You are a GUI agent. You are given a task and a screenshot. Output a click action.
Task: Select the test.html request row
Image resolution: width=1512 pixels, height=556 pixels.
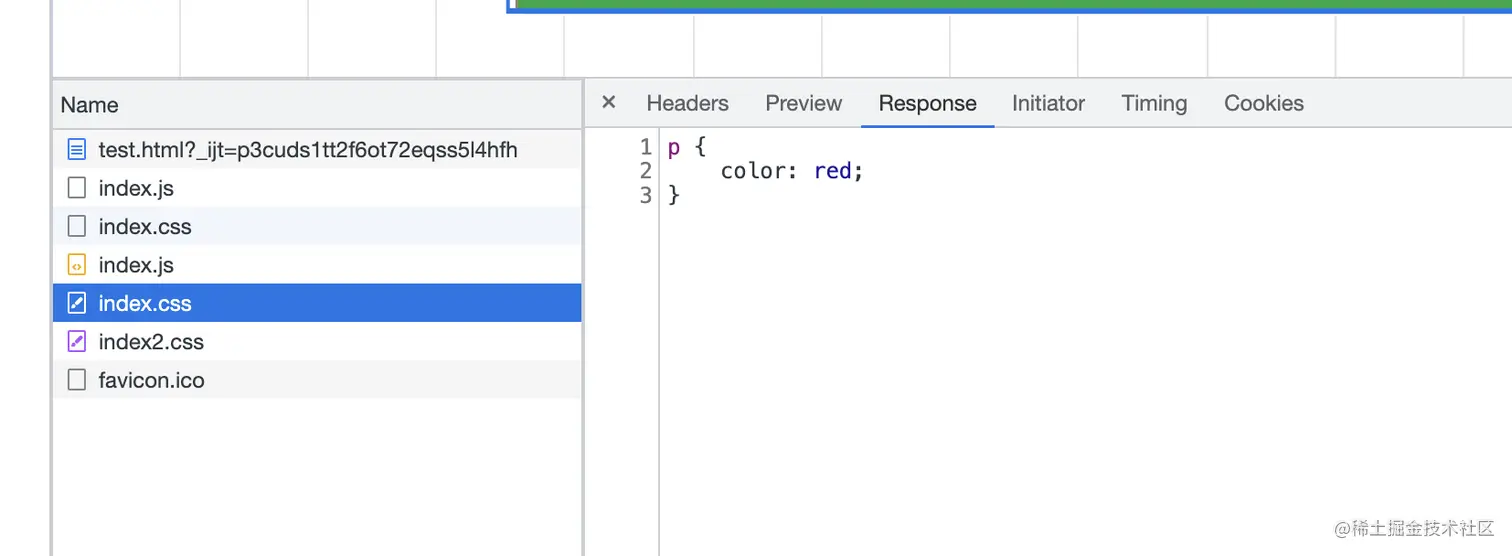click(x=308, y=150)
